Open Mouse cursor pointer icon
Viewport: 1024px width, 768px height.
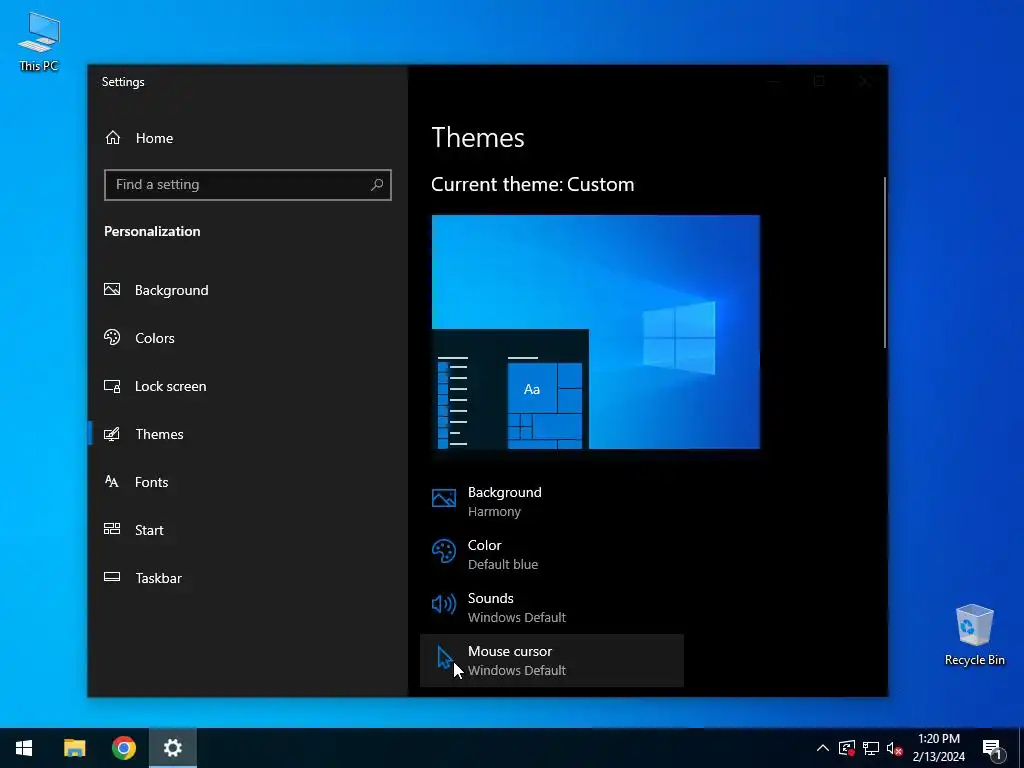(445, 657)
